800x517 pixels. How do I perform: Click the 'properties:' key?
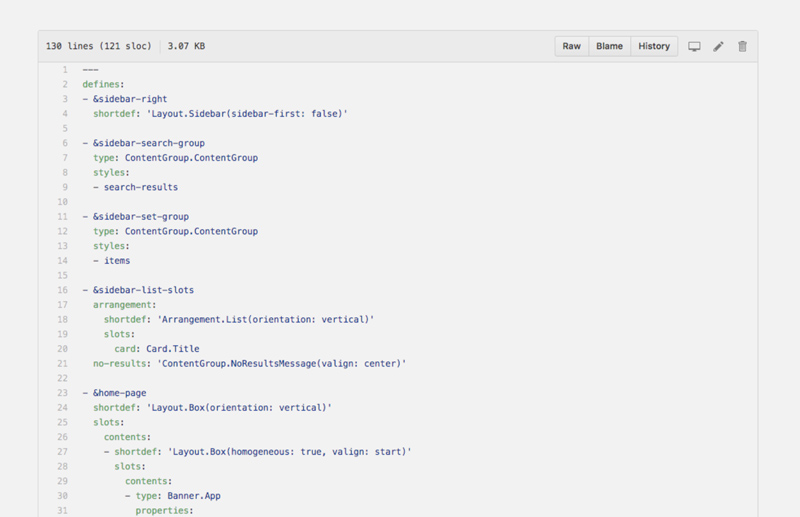click(164, 511)
